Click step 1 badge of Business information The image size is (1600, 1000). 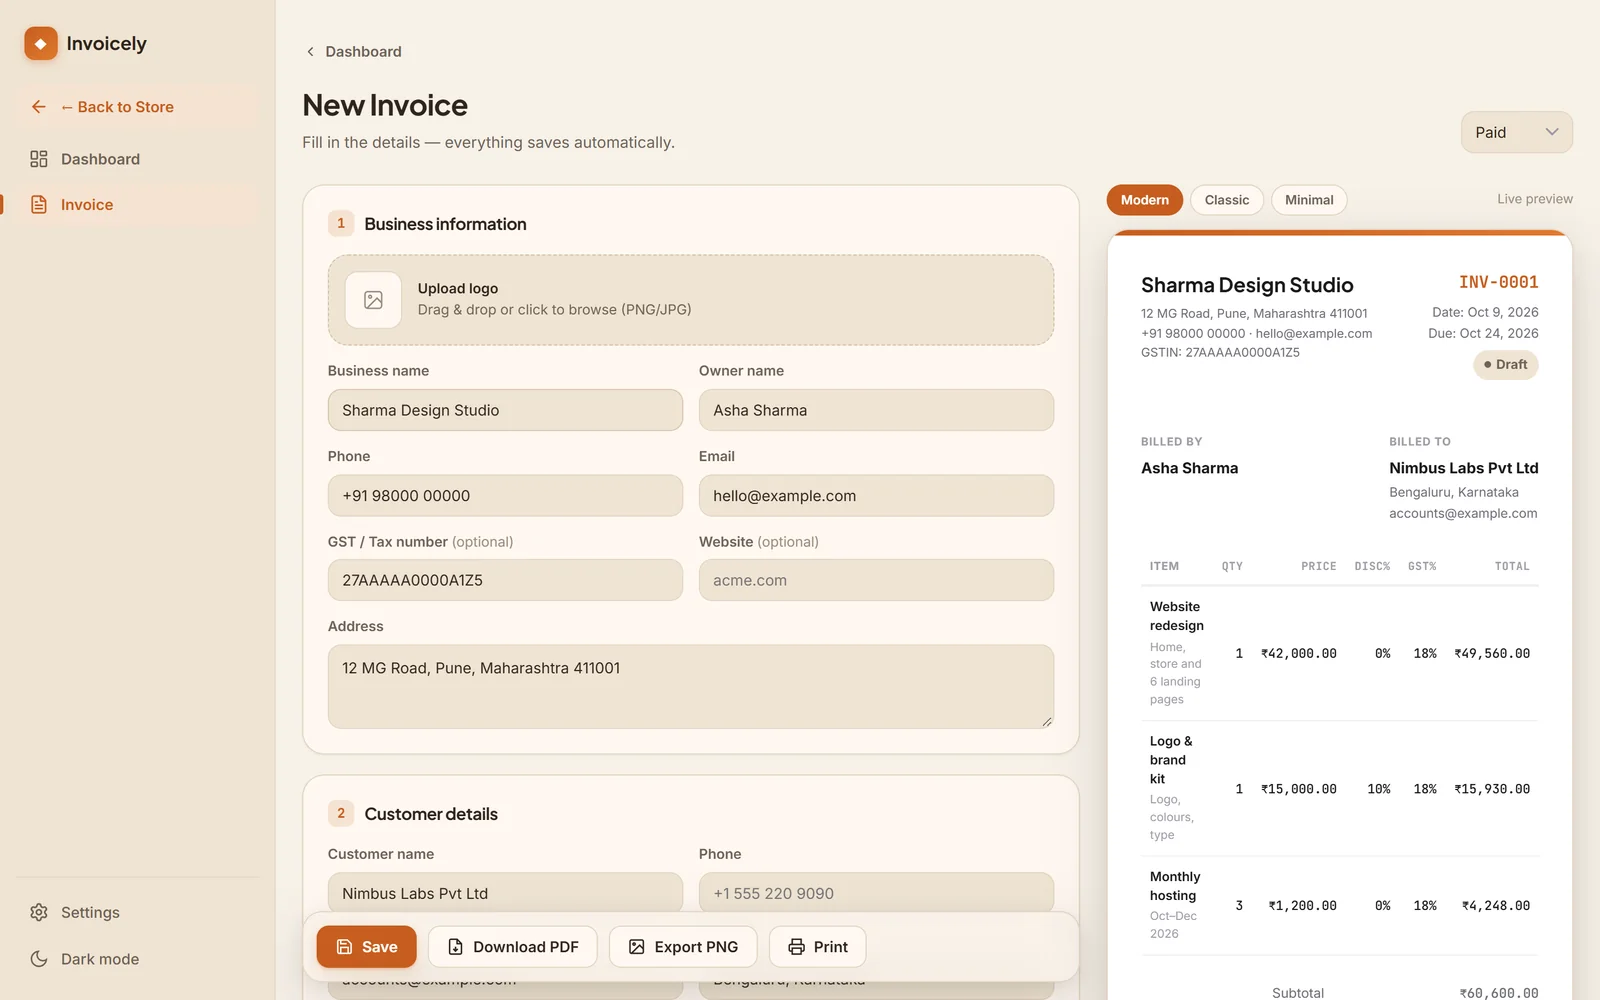coord(341,224)
